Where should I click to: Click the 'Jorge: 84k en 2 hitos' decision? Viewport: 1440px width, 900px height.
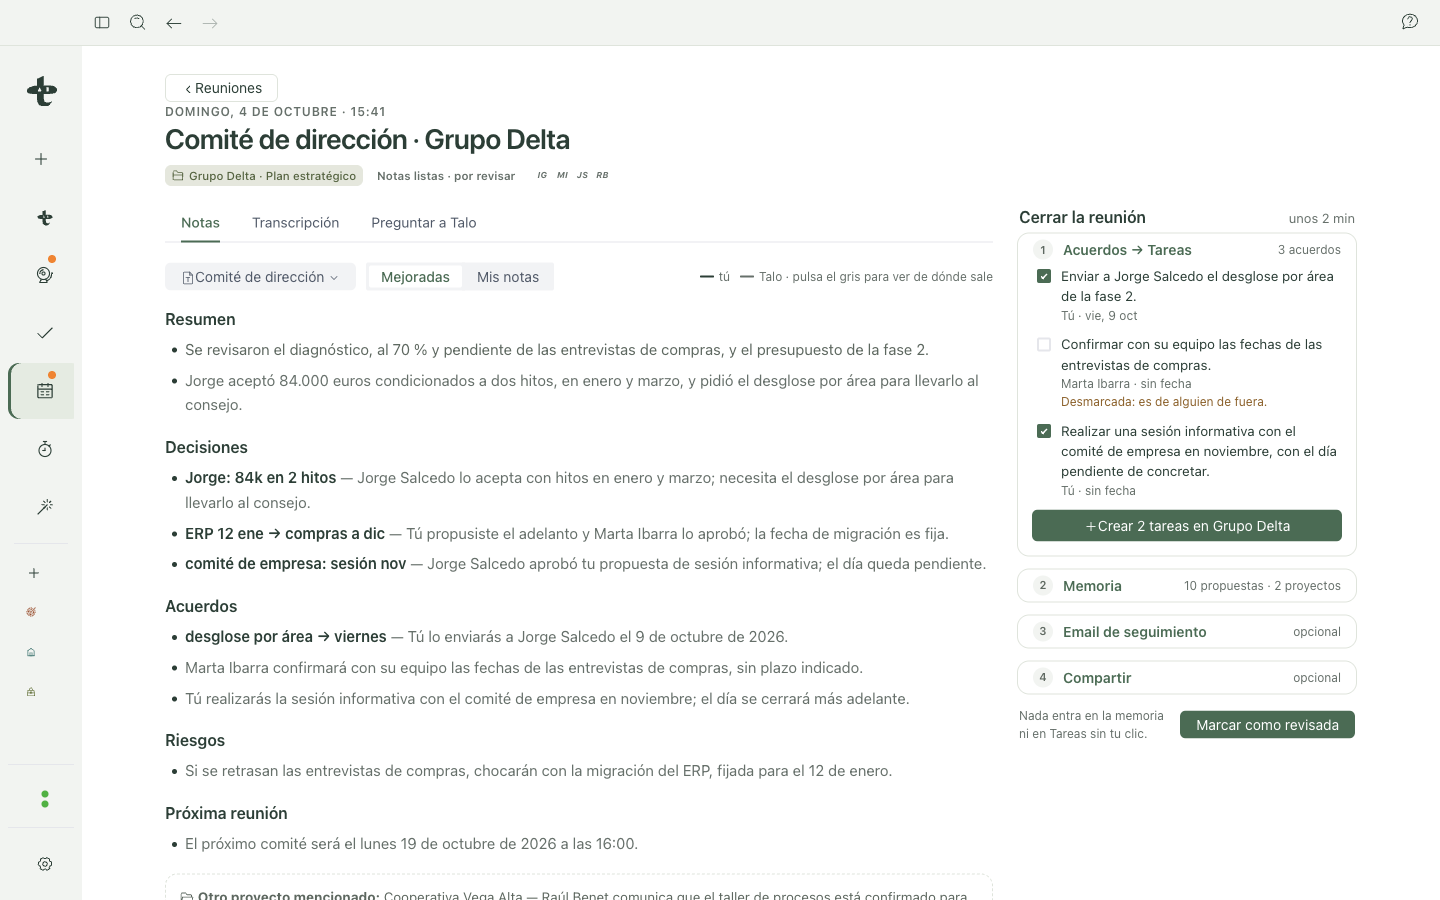(x=260, y=478)
